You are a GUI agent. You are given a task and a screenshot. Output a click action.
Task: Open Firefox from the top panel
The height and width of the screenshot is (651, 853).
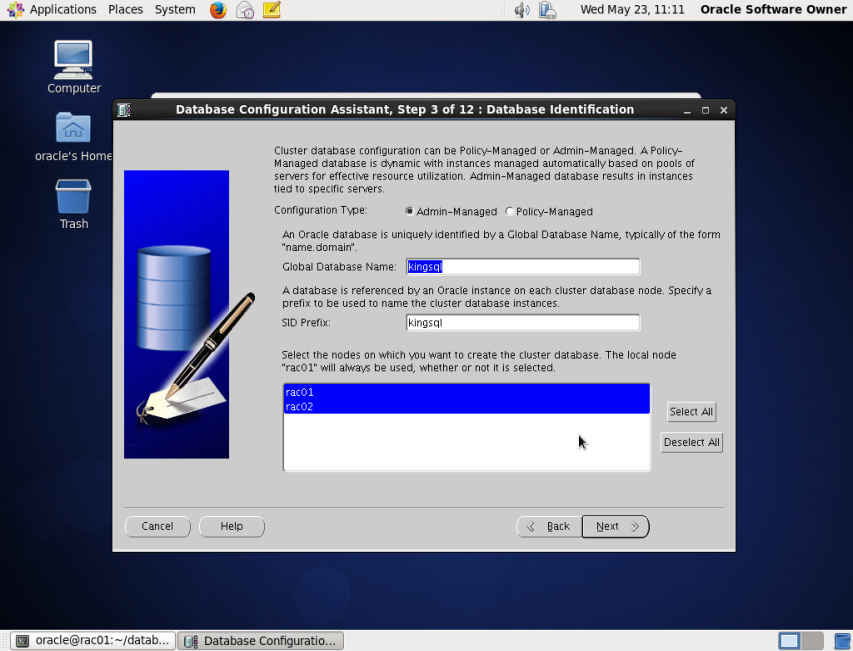point(217,10)
